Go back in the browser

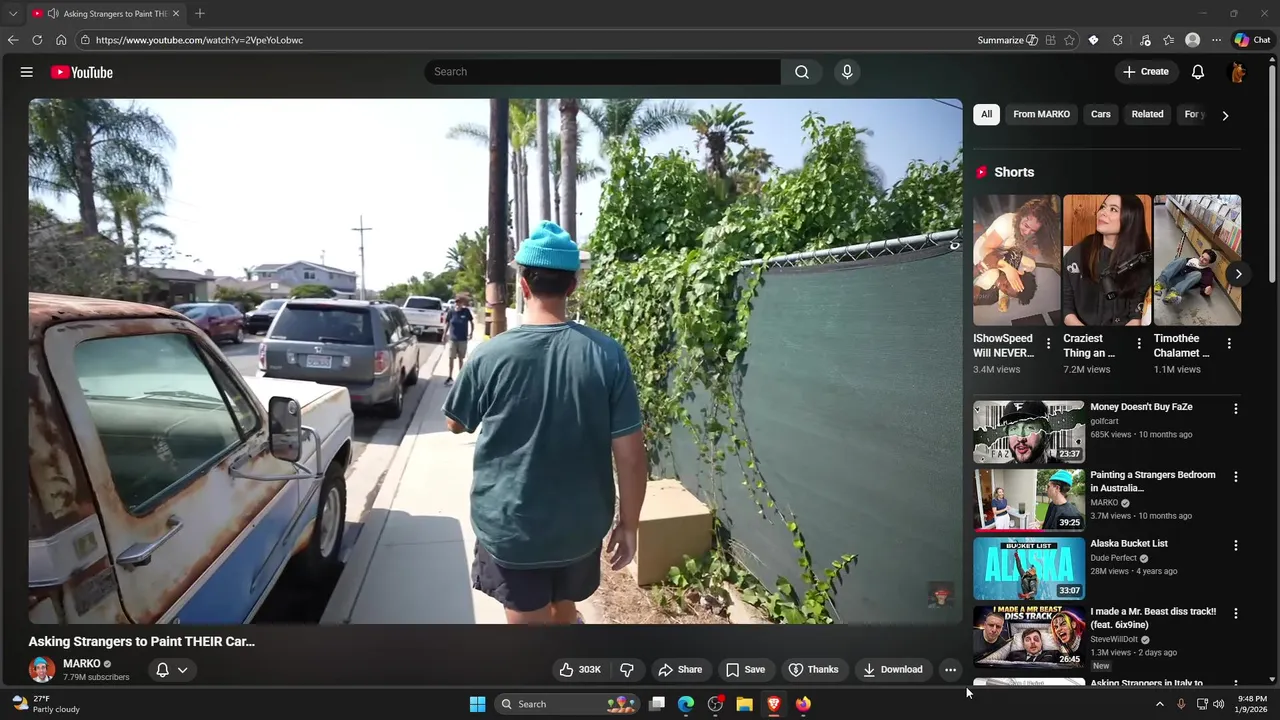click(13, 40)
